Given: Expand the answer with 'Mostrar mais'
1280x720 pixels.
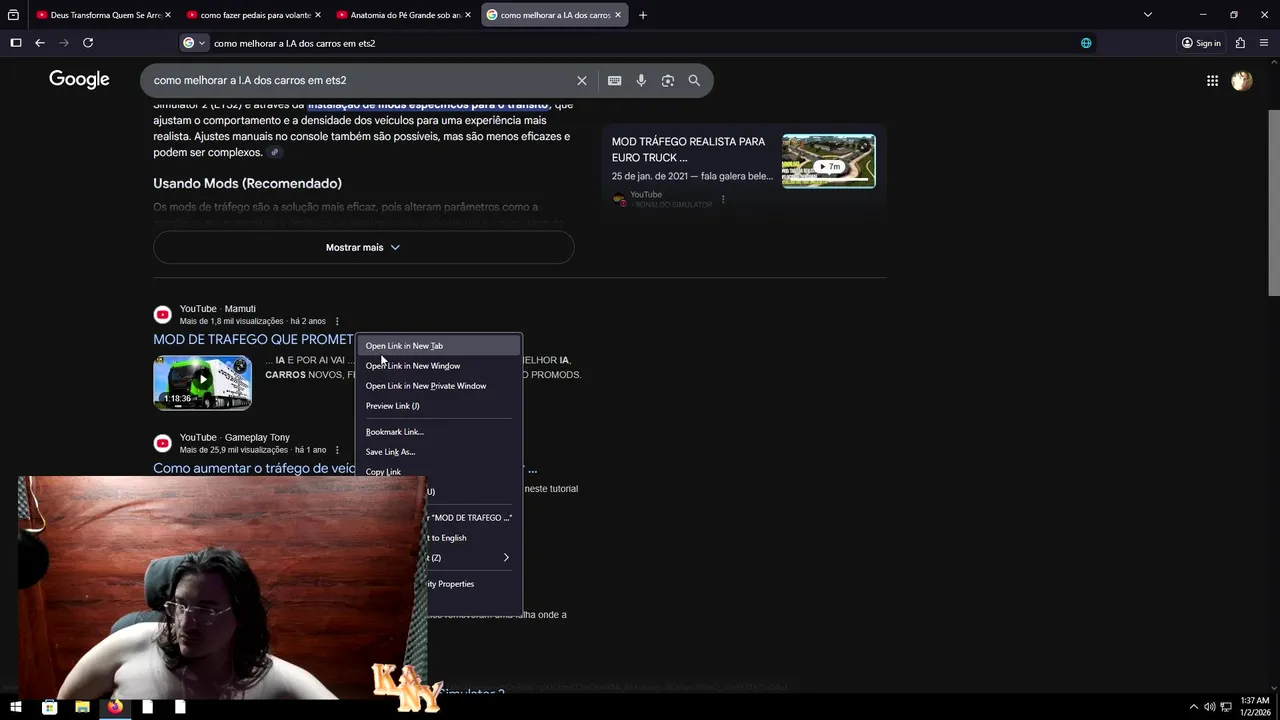Looking at the screenshot, I should (363, 247).
